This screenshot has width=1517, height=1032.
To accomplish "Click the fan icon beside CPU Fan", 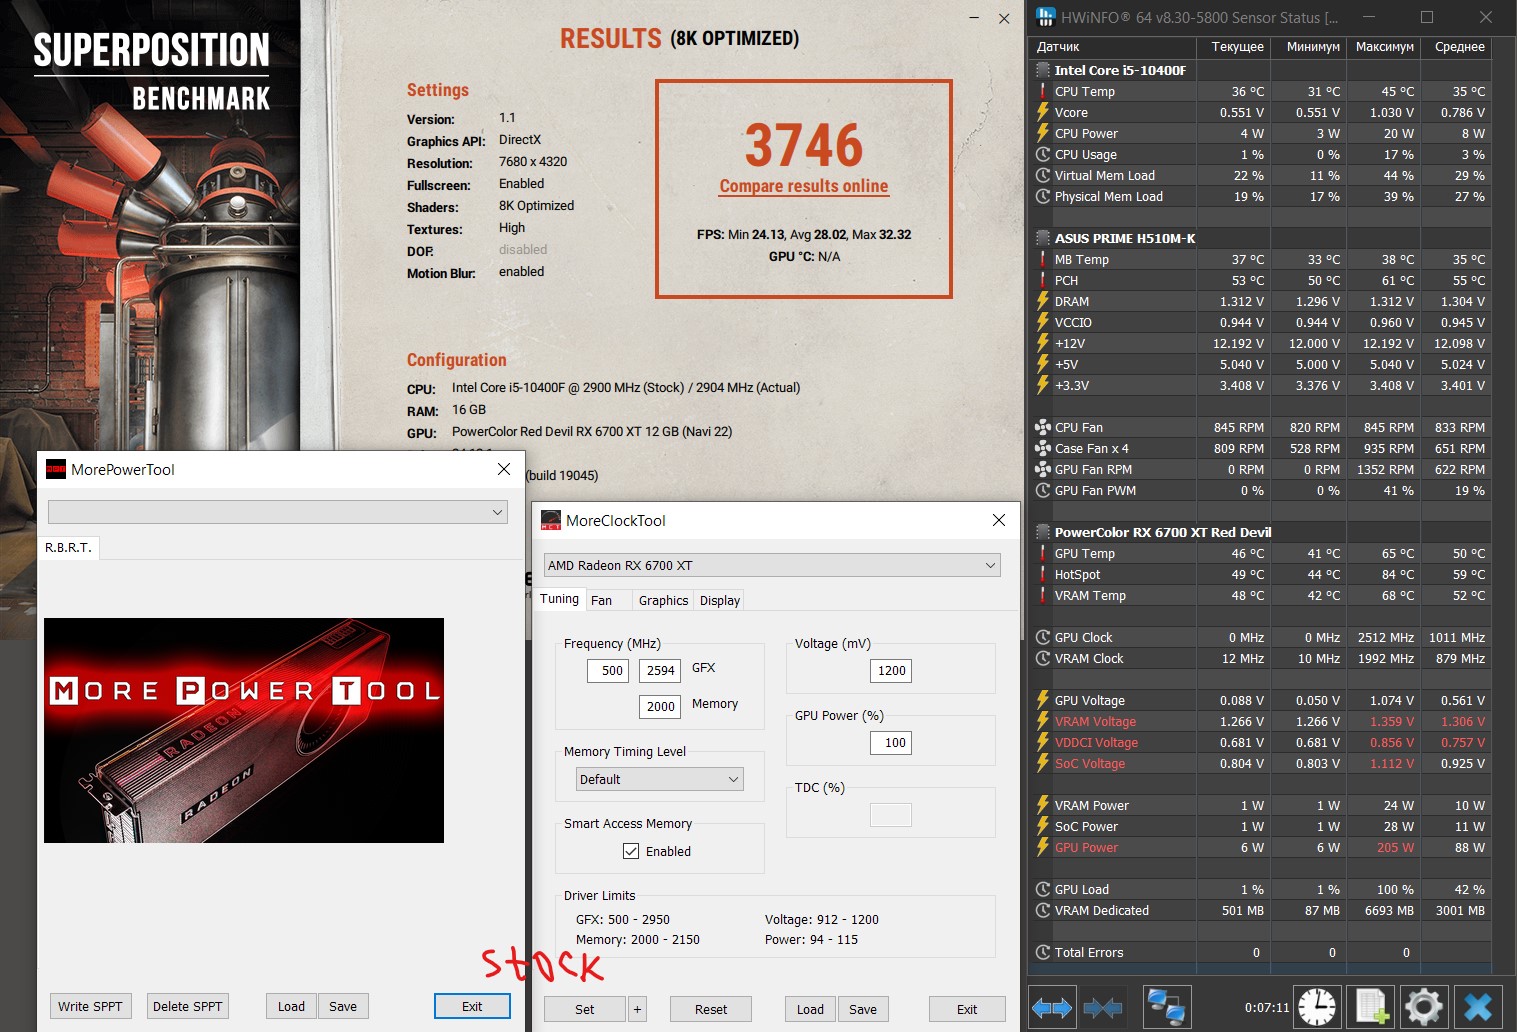I will pos(1042,427).
